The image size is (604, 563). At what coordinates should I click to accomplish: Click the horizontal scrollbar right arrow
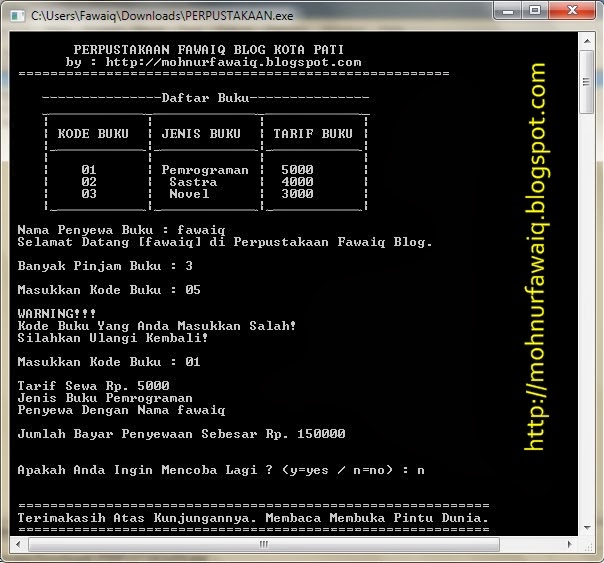pos(570,544)
